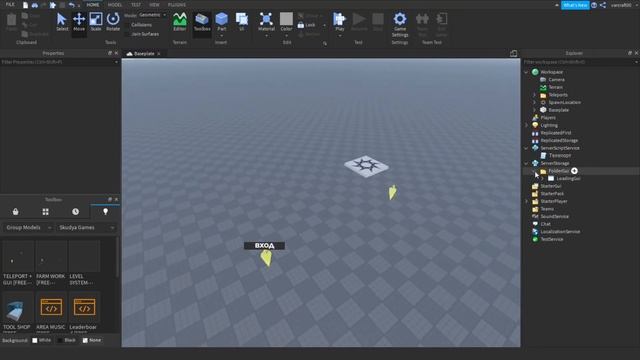
Task: Open the Color dropdown arrow
Action: (x=286, y=36)
